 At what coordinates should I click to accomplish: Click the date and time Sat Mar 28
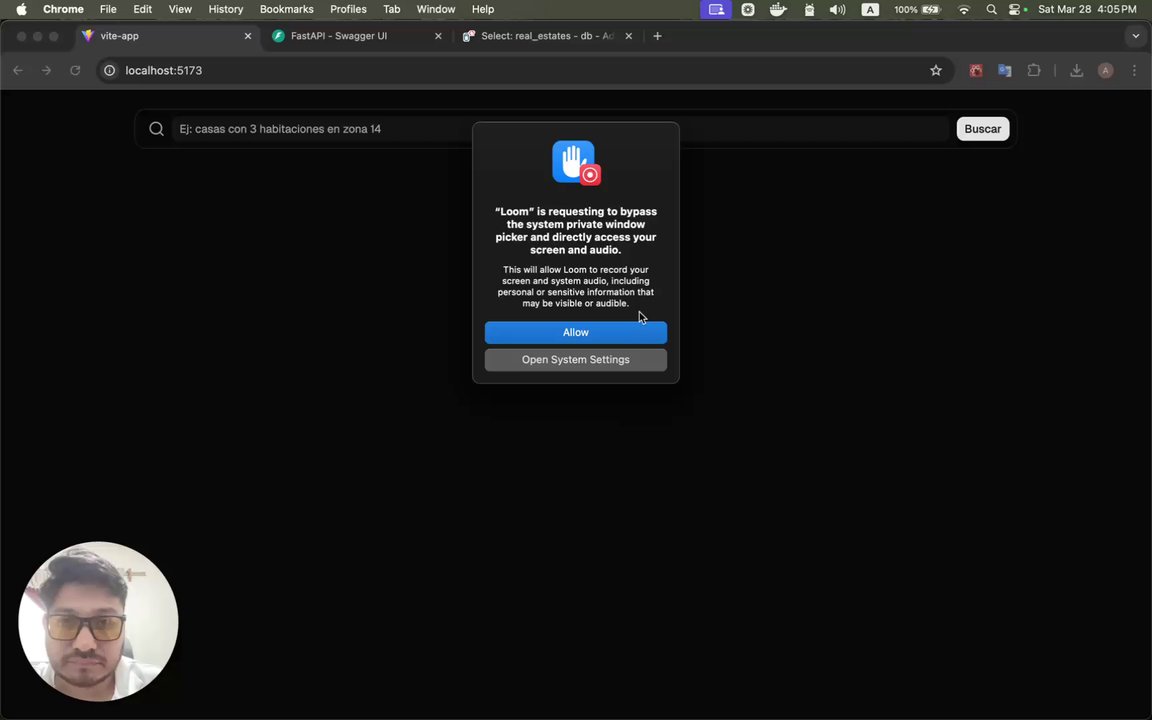1087,10
